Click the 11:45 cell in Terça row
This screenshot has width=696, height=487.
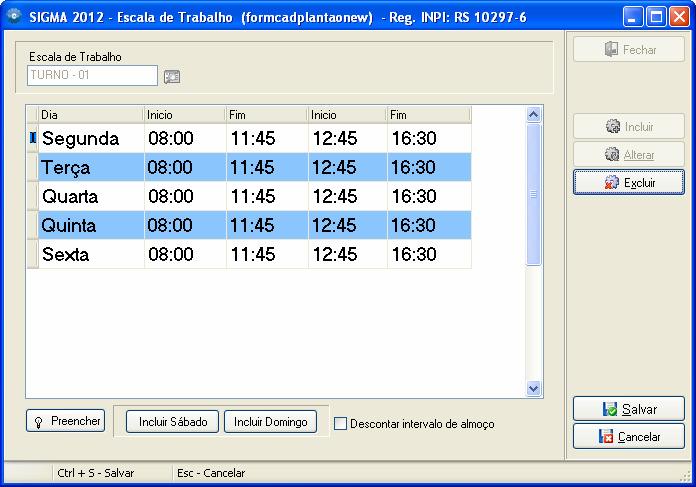[267, 167]
